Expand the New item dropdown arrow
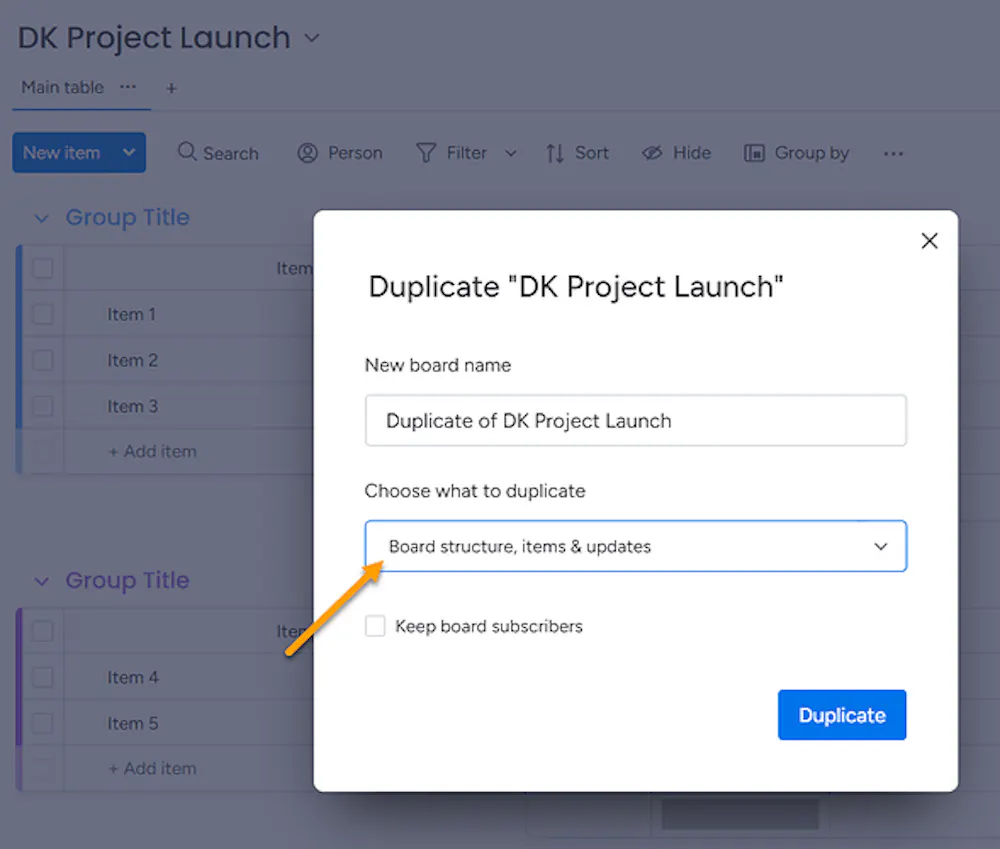Viewport: 1000px width, 849px height. click(129, 152)
